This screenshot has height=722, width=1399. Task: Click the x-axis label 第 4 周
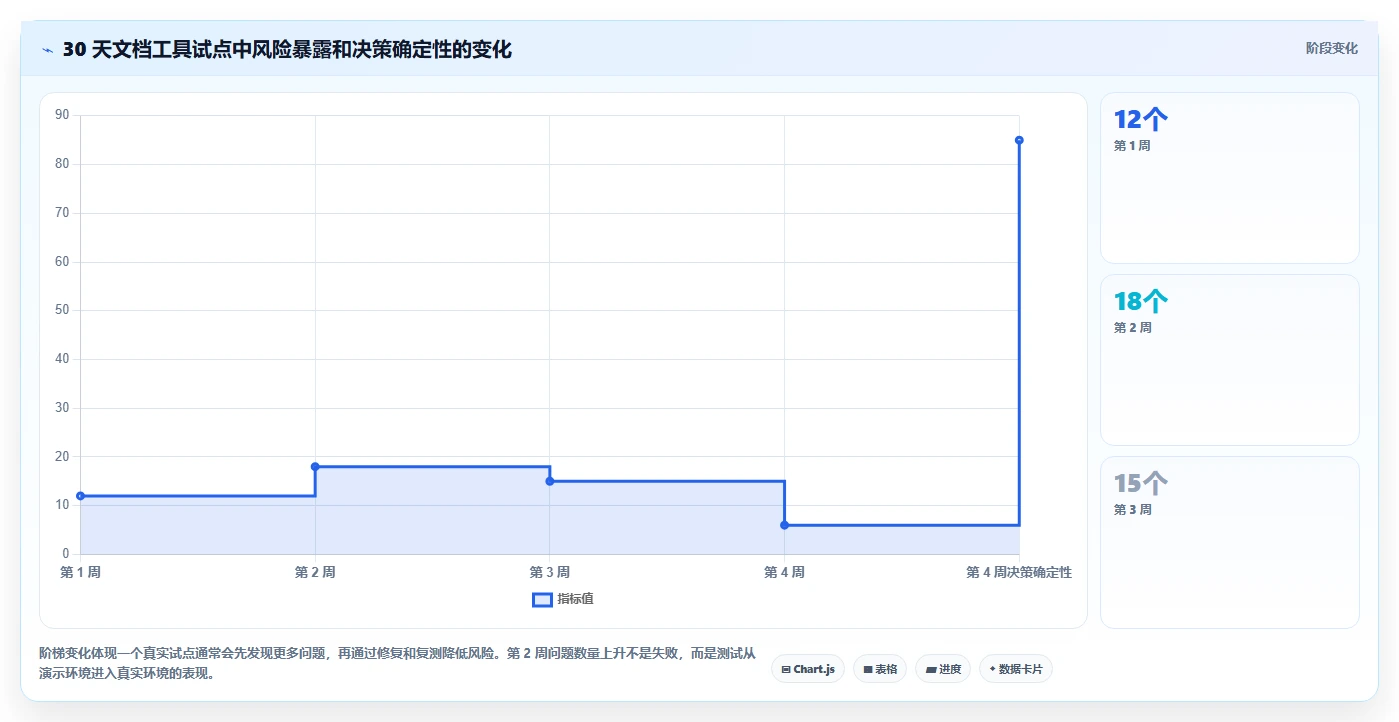point(784,572)
